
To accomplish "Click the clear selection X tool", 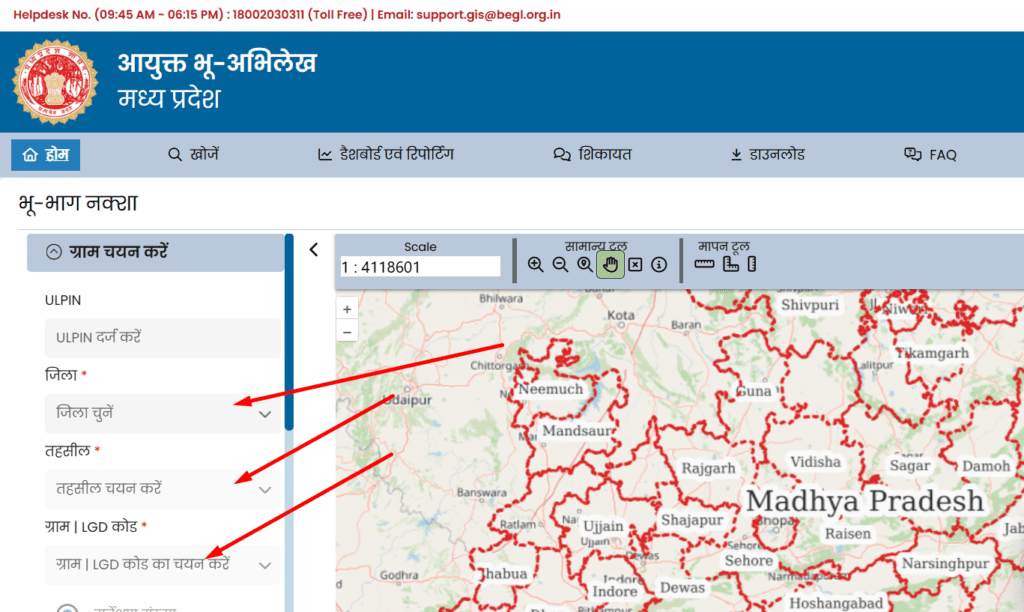I will [635, 265].
